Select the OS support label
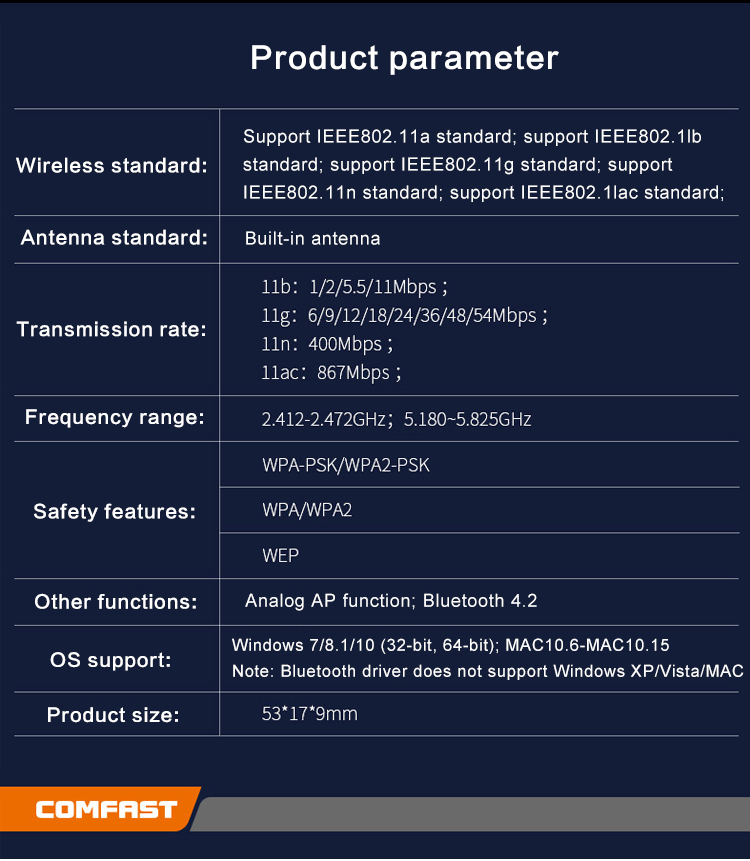The height and width of the screenshot is (861, 750). (111, 659)
